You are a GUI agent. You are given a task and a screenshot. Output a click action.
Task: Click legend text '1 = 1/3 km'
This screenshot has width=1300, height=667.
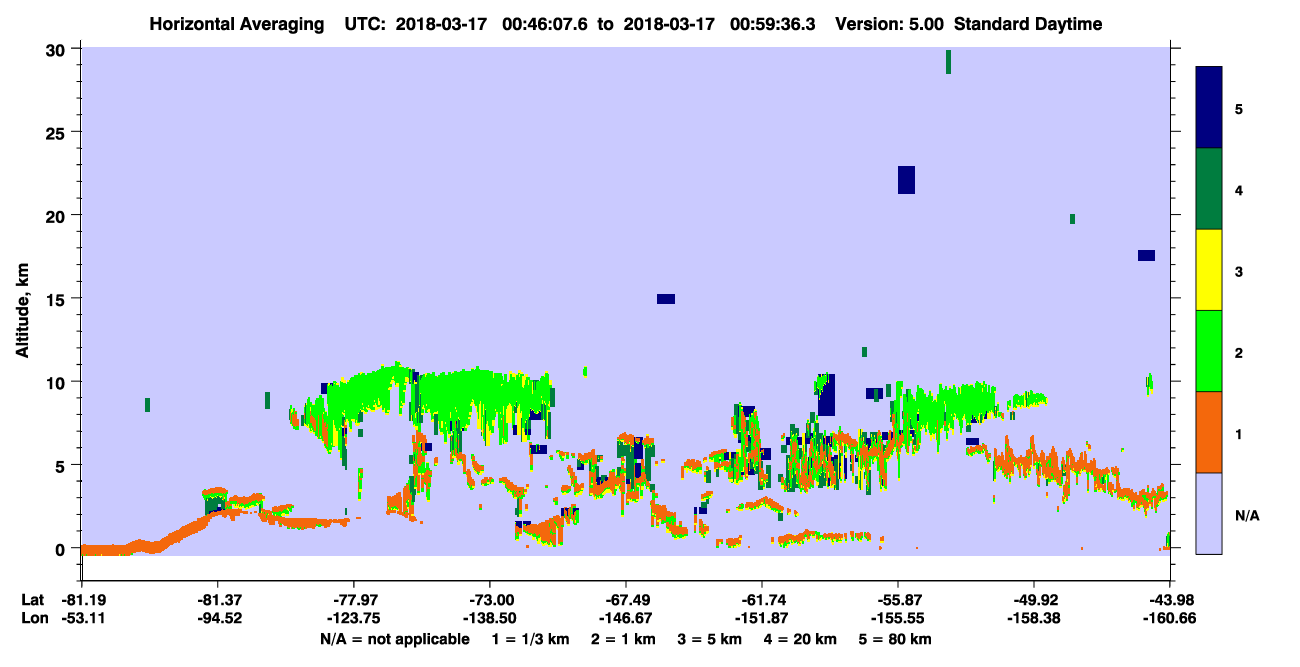coord(530,639)
